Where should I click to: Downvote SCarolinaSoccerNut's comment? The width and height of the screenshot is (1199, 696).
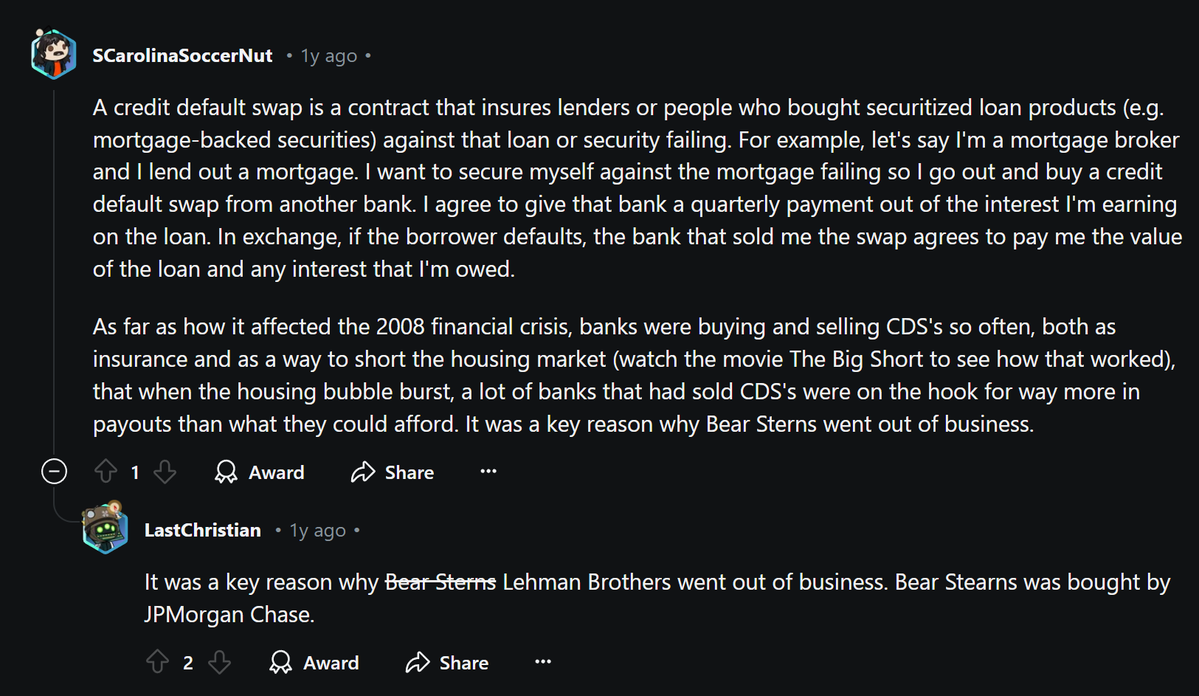166,472
